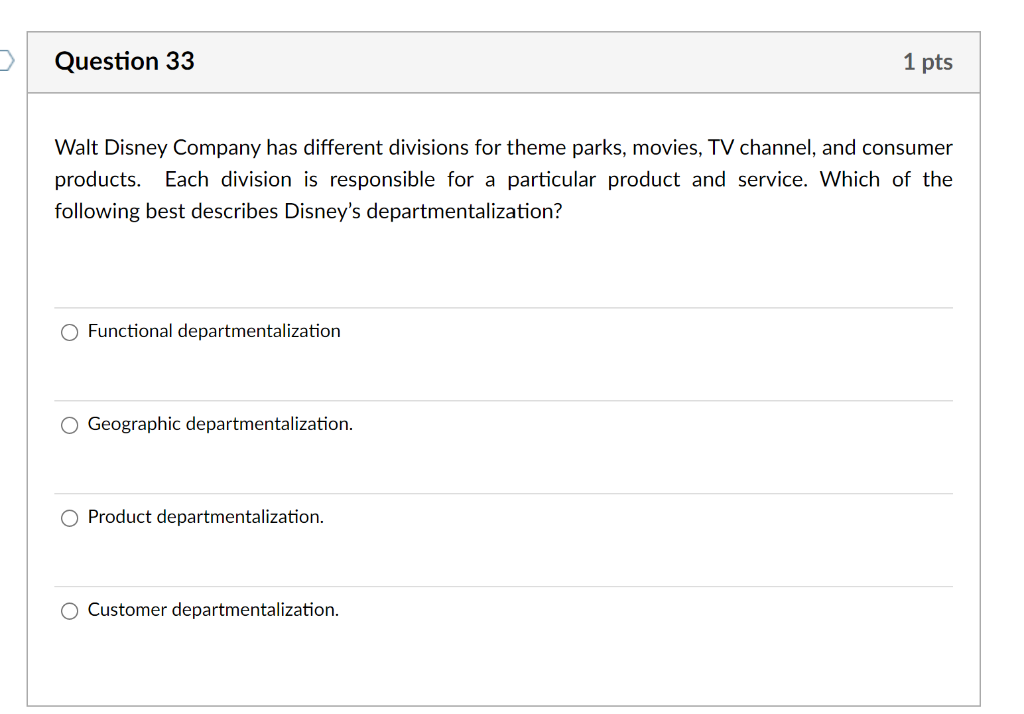Image resolution: width=1024 pixels, height=714 pixels.
Task: Pick the Product departmentalization radio circle
Action: tap(69, 518)
